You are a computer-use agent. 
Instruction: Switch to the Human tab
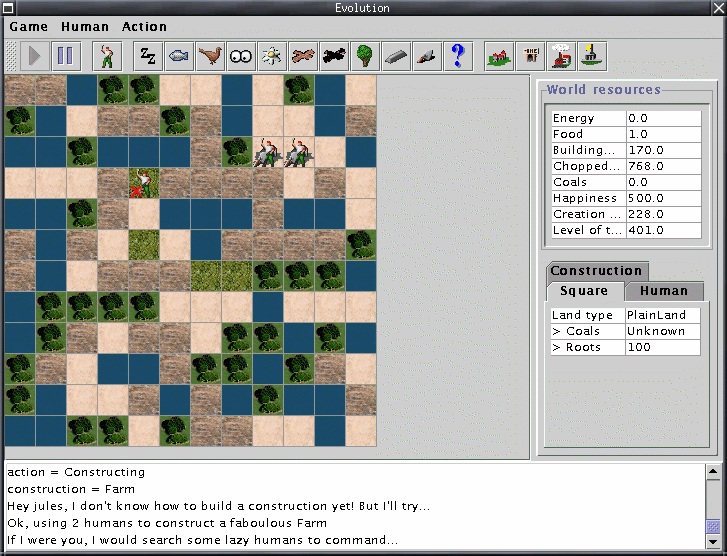pos(664,291)
